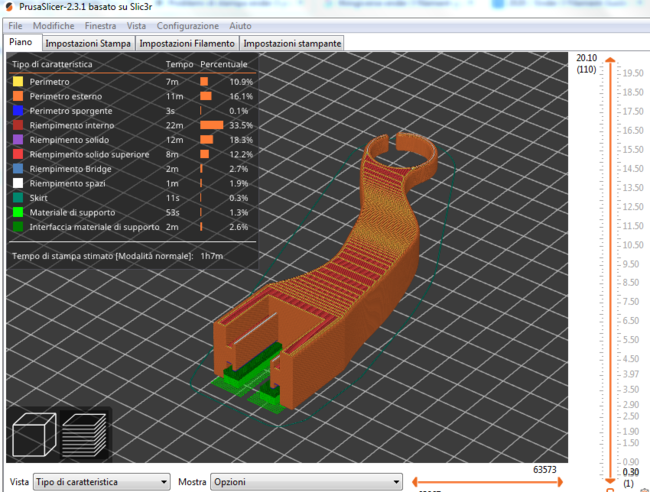Click the Perimetro esterno orange swatch
The width and height of the screenshot is (650, 492).
[17, 96]
